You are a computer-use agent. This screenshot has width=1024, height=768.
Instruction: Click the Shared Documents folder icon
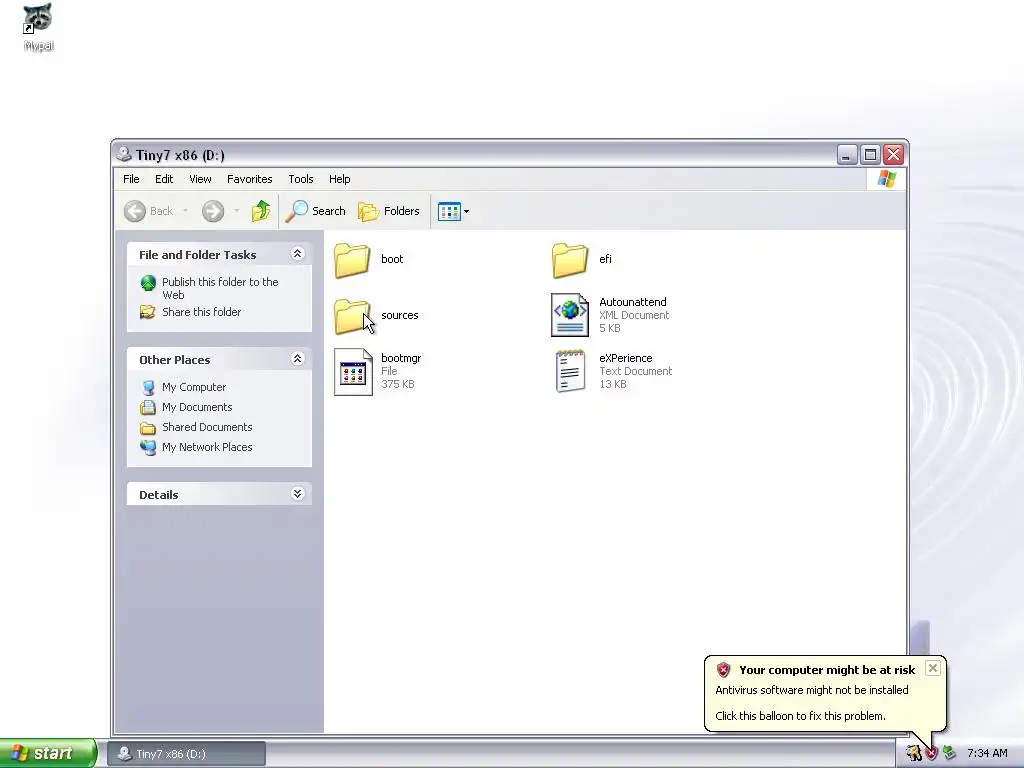click(x=148, y=428)
